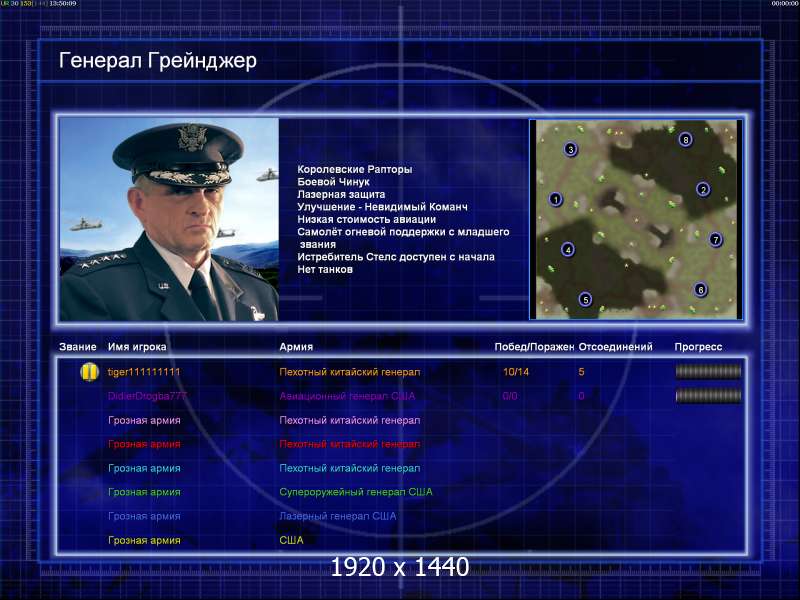Click the Авиационный генерал США army entry
This screenshot has width=800, height=600.
point(347,396)
